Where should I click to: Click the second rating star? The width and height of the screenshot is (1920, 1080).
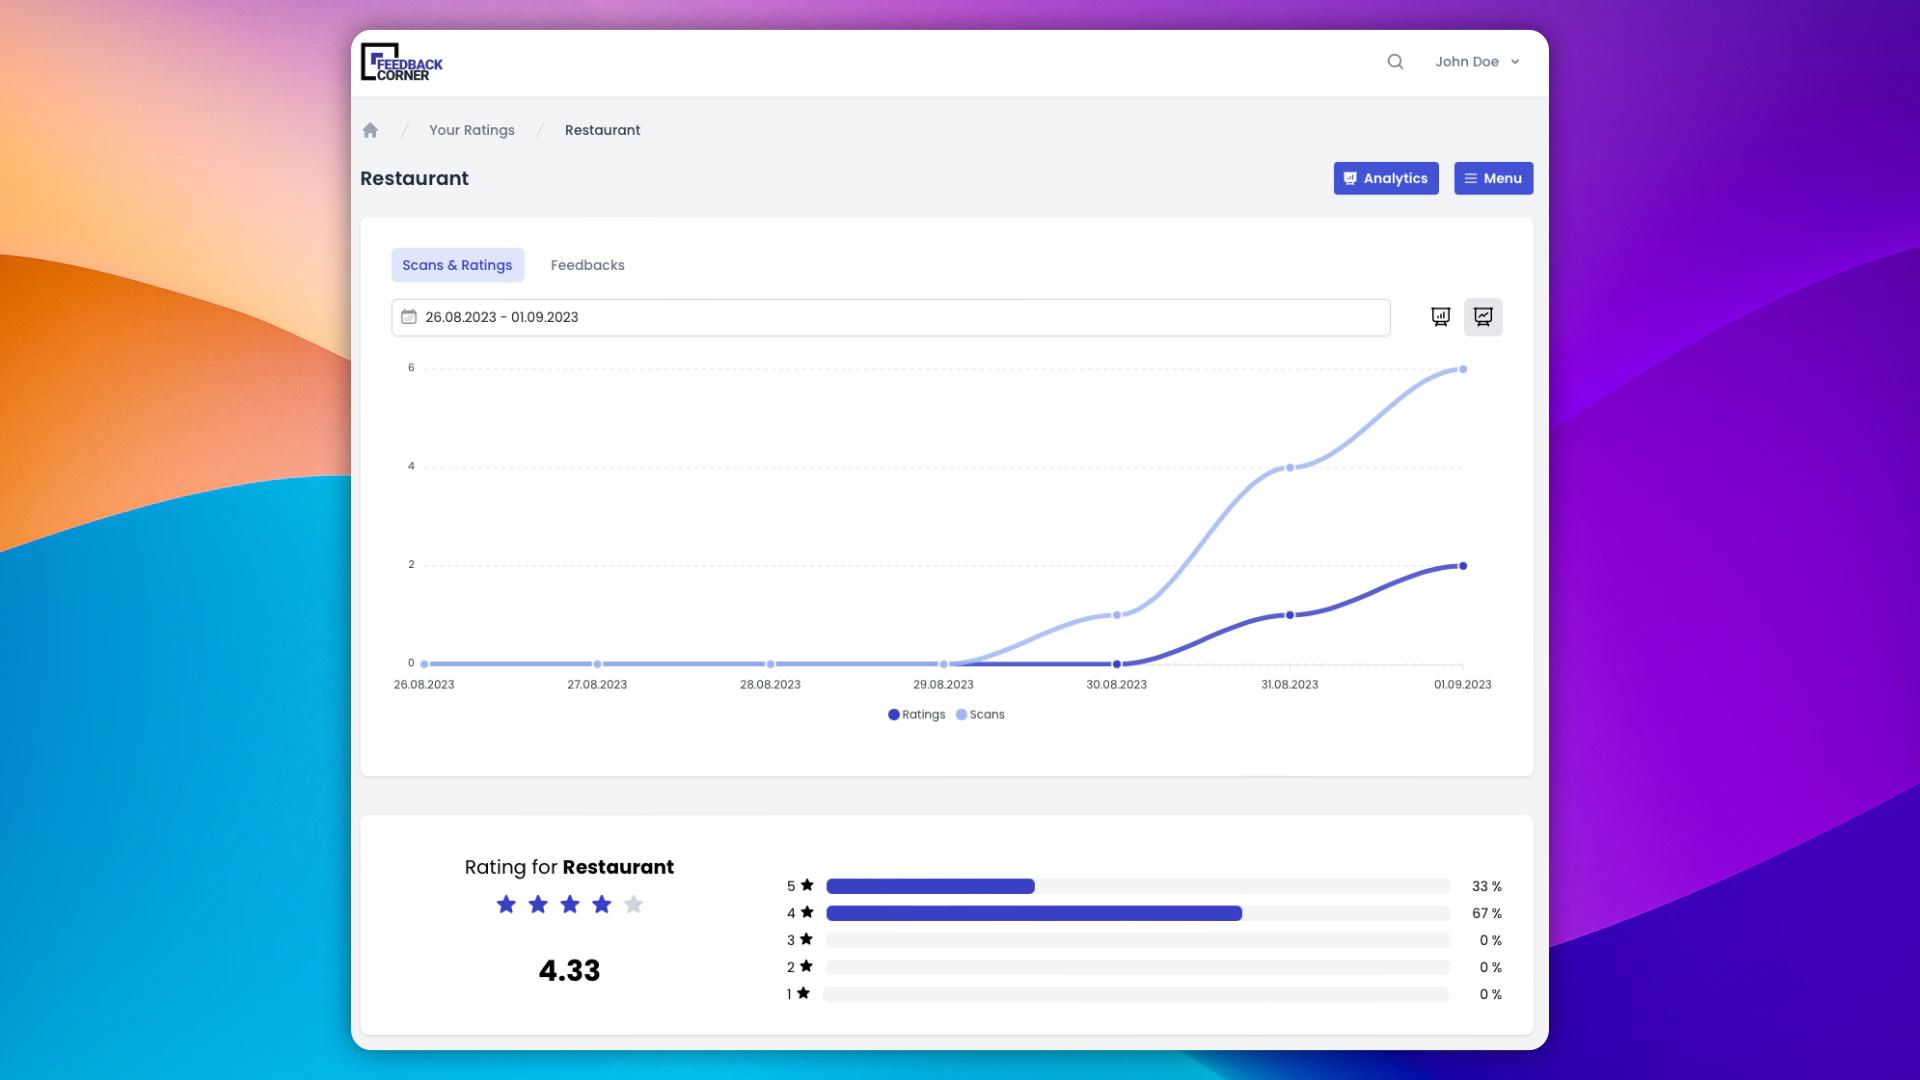[538, 905]
